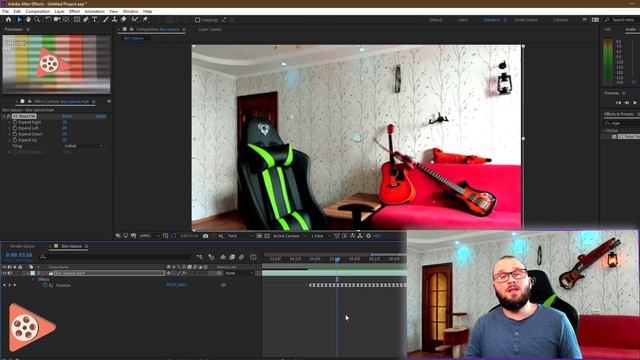Toggle the shy layers switch in the timeline
Screen dimensions: 640x360
[223, 257]
